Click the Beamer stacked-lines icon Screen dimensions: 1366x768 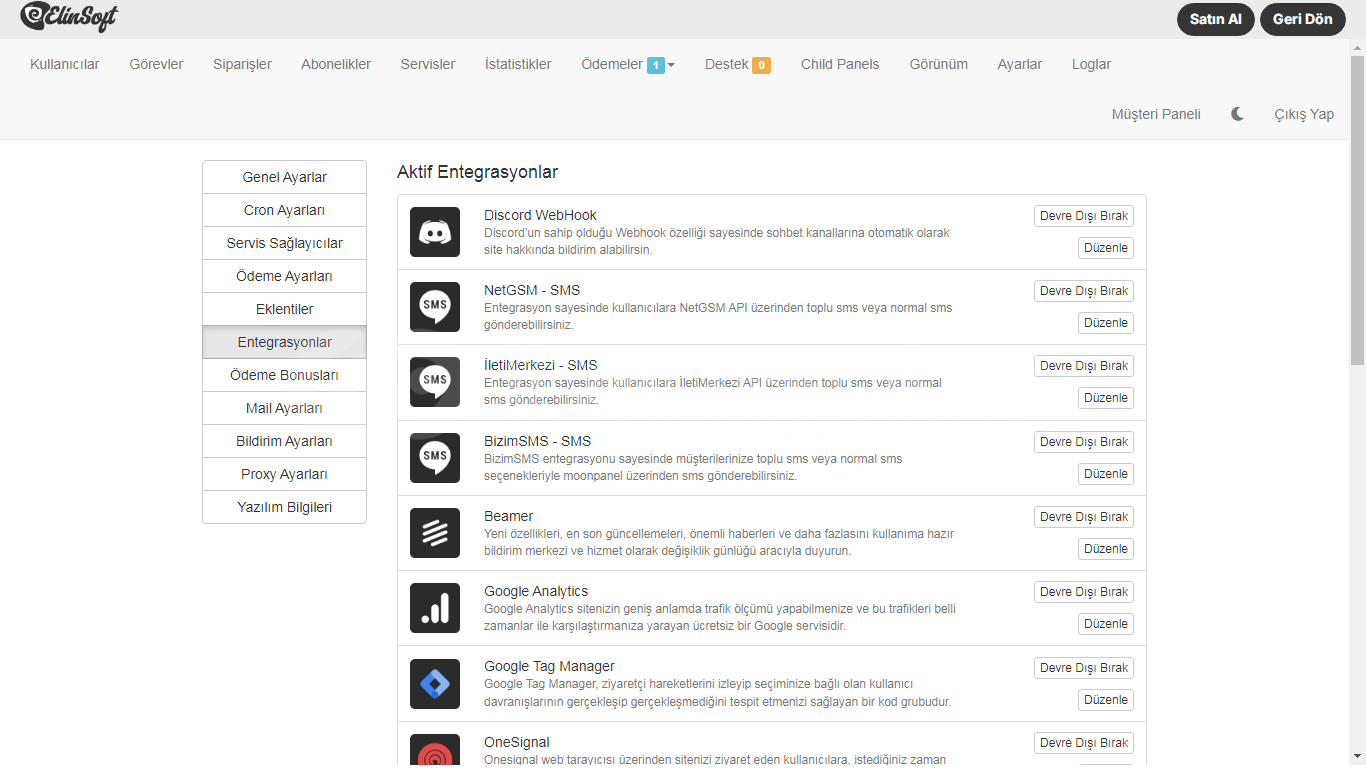pos(435,533)
